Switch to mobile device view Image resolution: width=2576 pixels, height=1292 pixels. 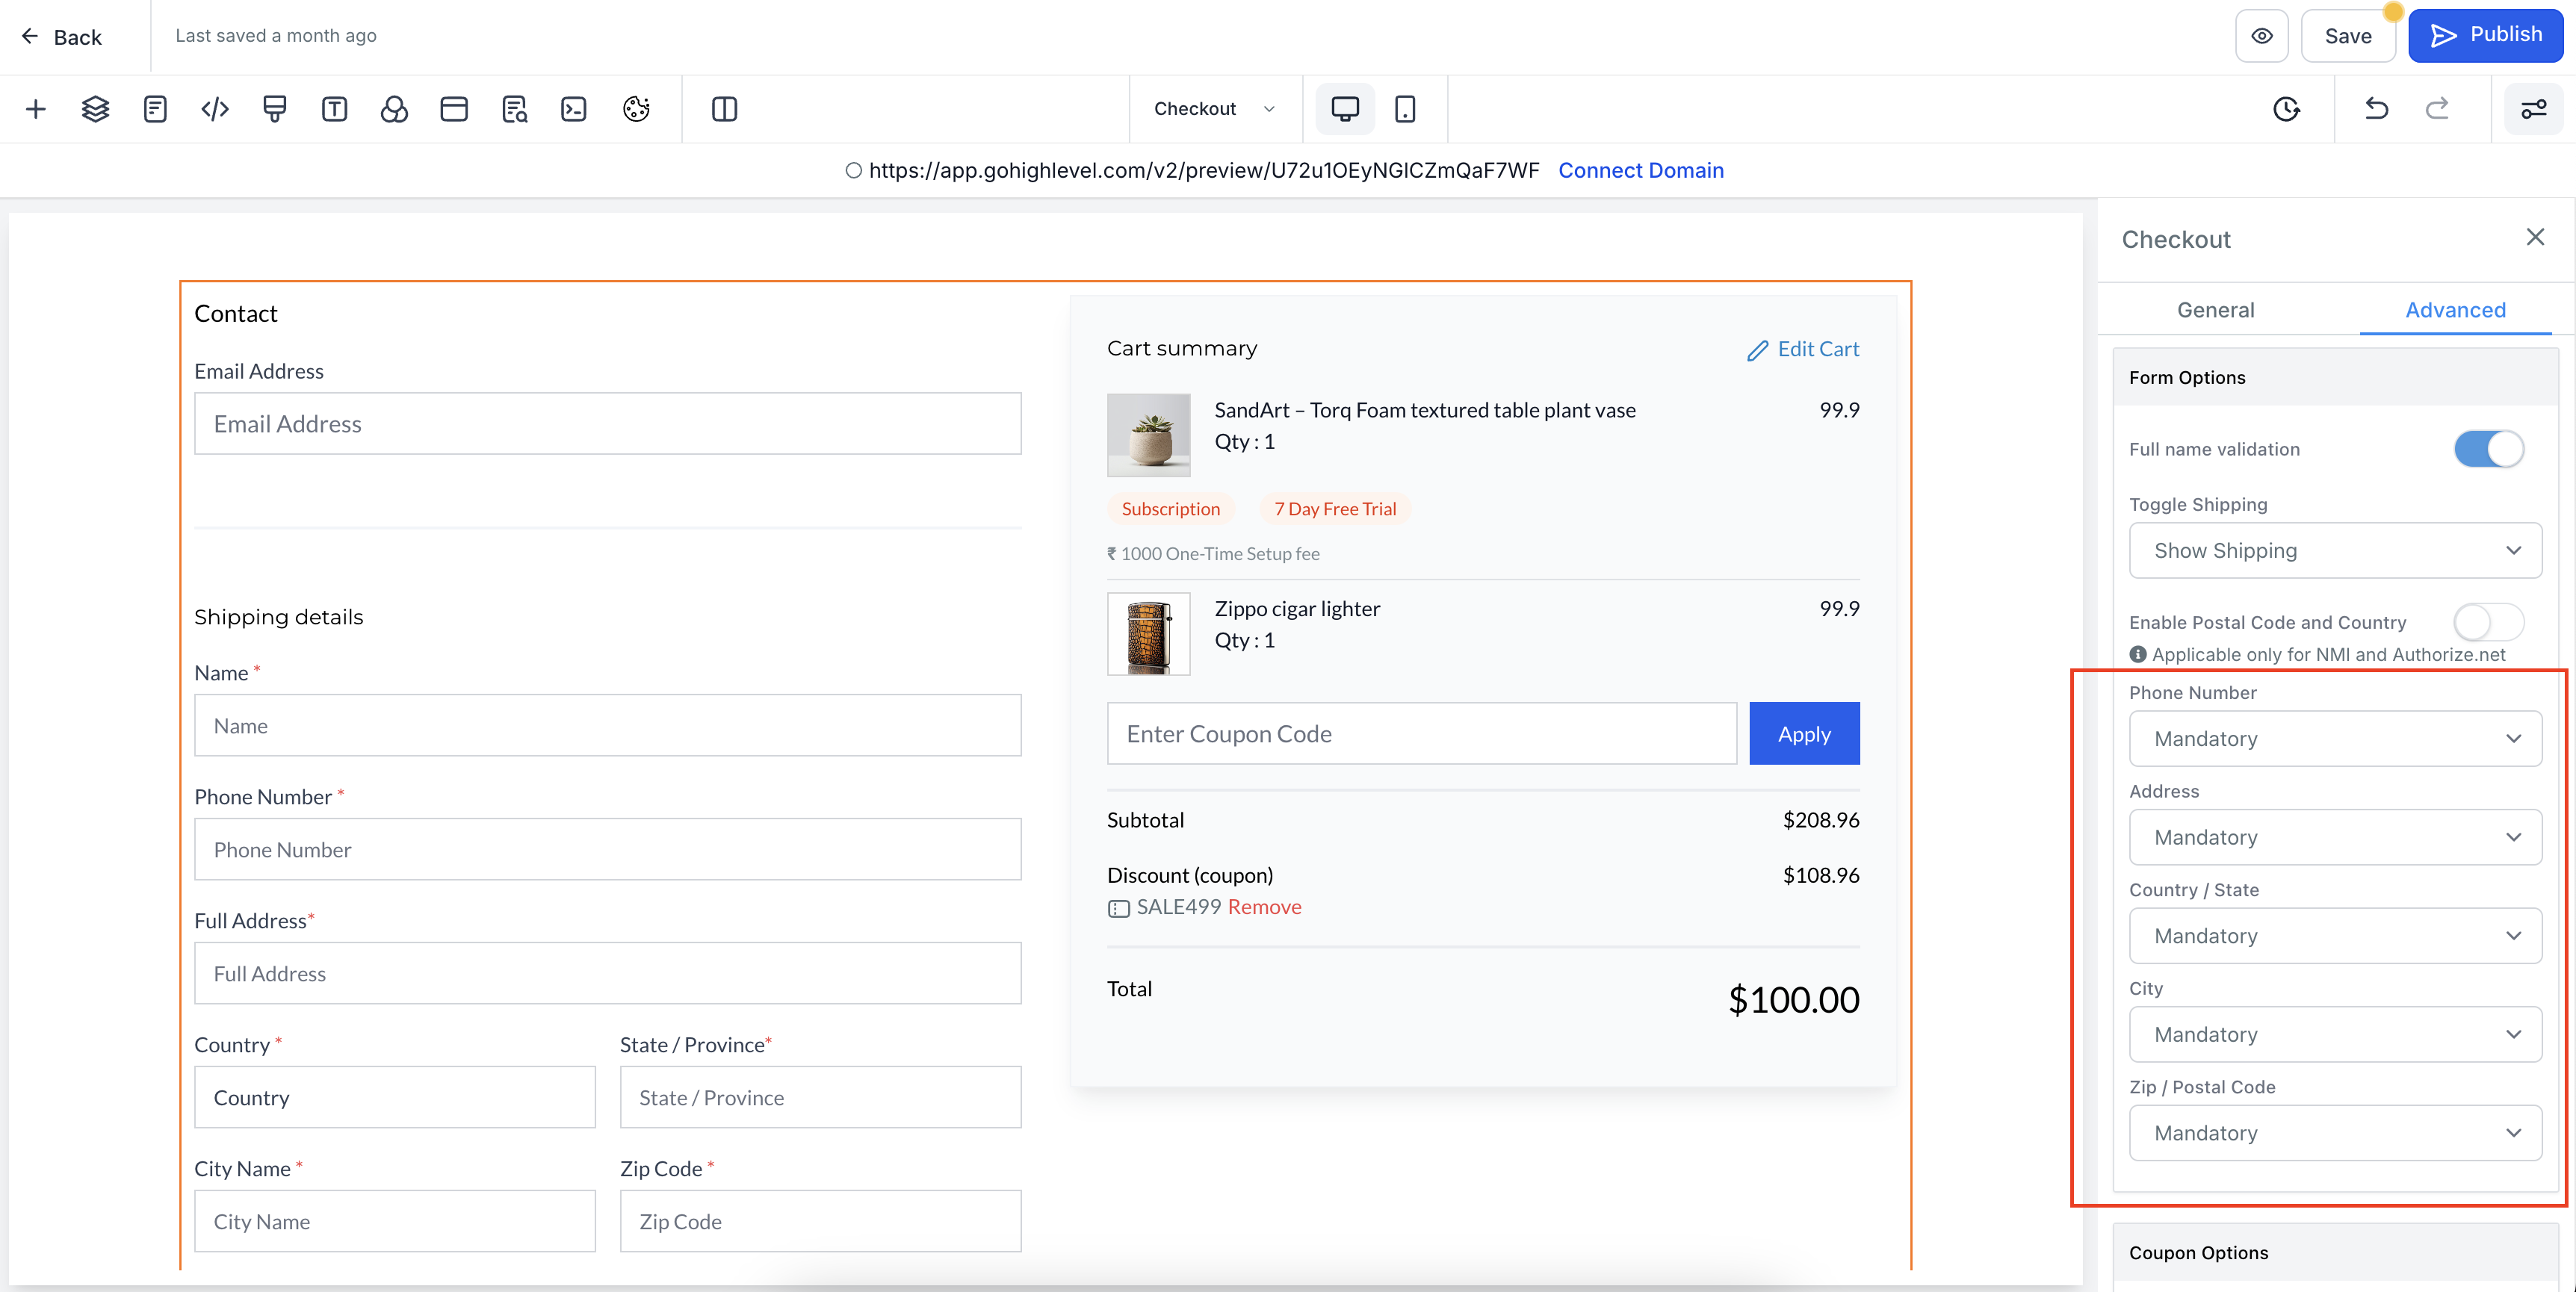tap(1405, 109)
